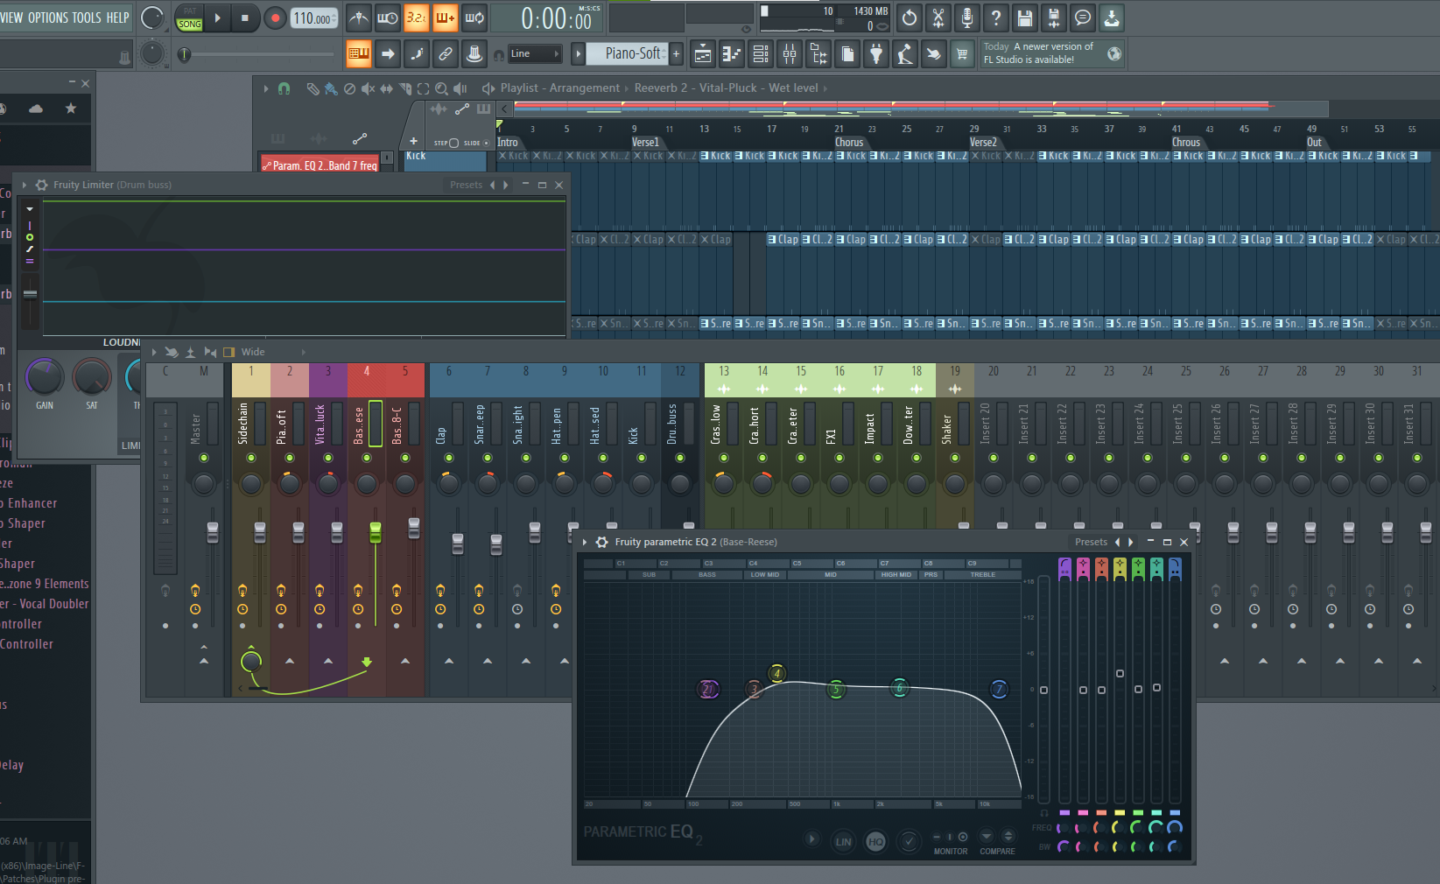Toggle PAT/SONG mode switch

point(189,18)
